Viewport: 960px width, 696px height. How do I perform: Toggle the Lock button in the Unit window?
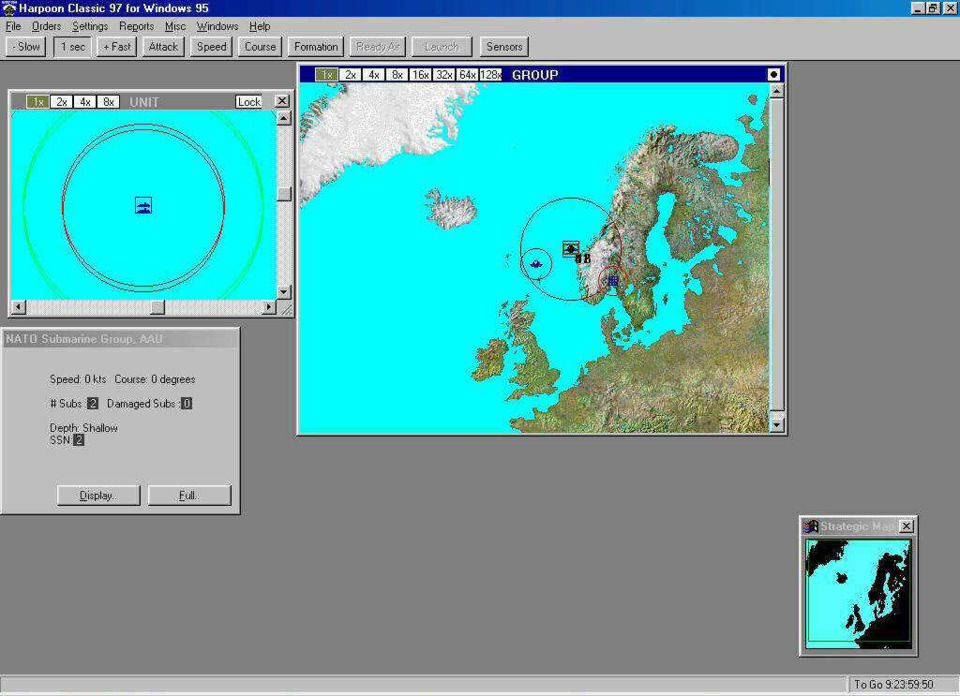[x=248, y=102]
